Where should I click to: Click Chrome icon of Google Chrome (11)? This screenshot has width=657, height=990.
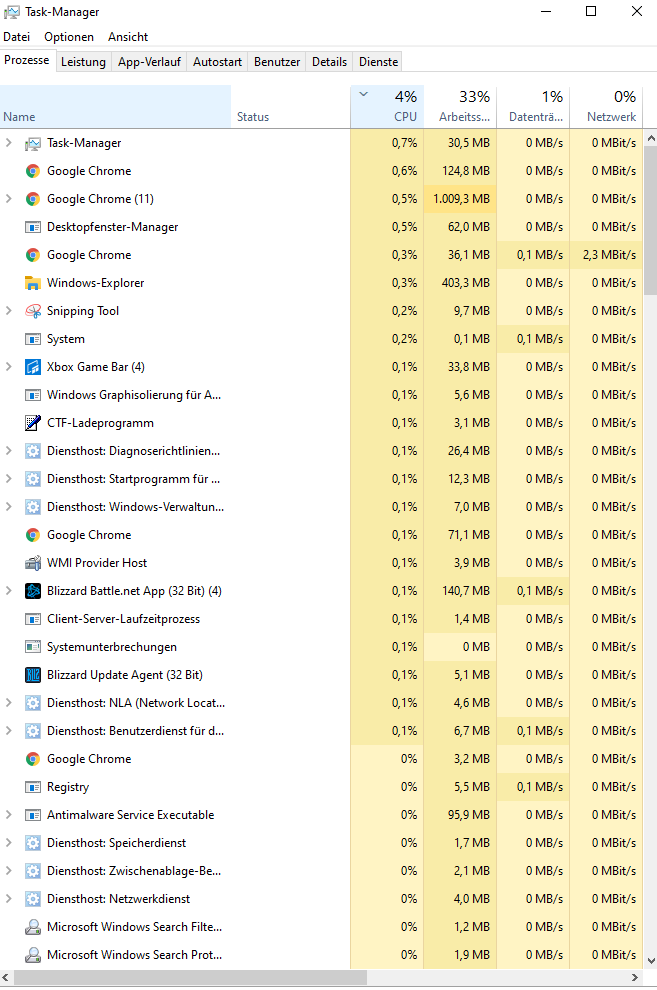tap(33, 199)
